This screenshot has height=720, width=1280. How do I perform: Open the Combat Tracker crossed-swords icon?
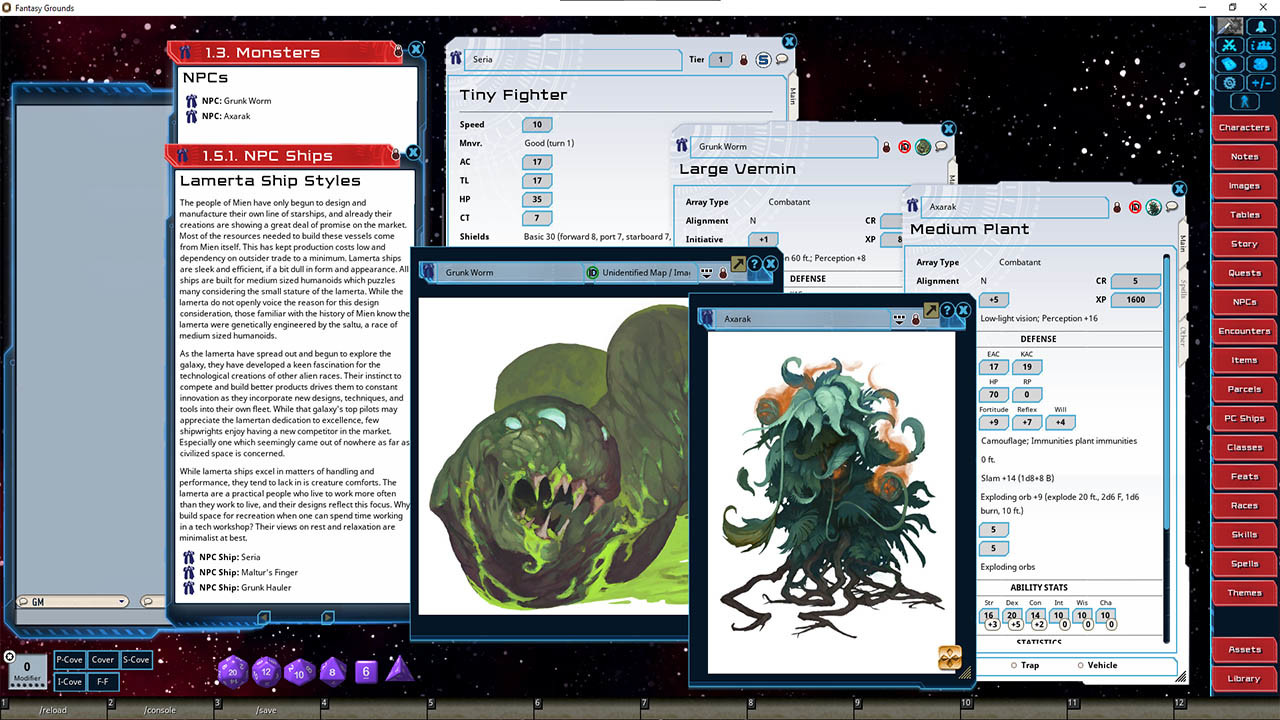pyautogui.click(x=1228, y=45)
